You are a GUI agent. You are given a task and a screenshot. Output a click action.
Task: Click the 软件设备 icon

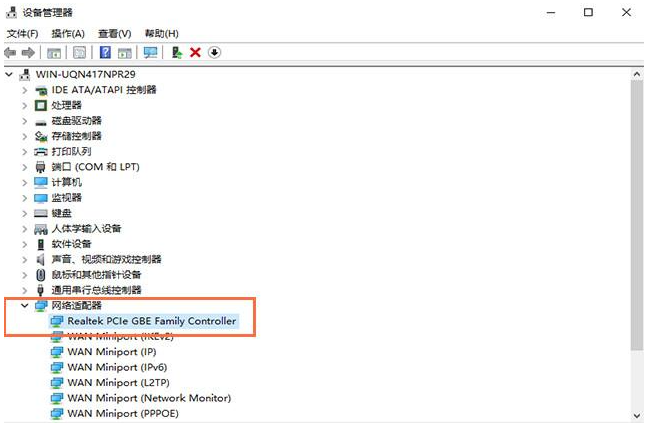41,244
